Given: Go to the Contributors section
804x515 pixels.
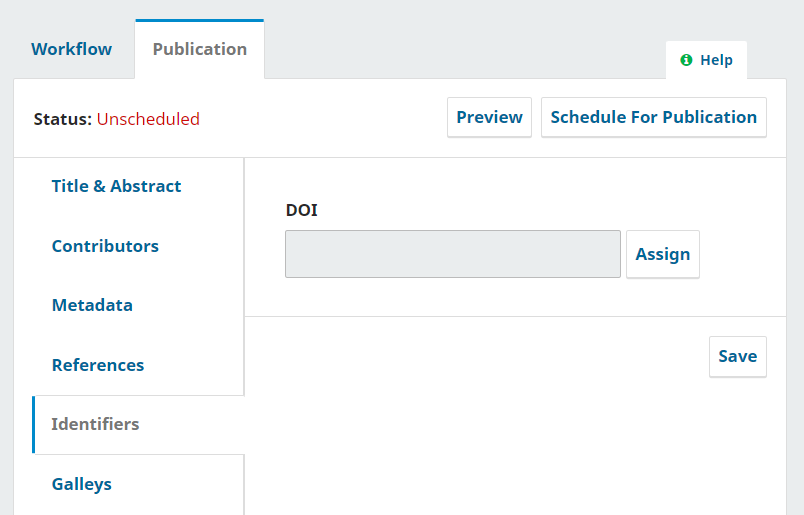Looking at the screenshot, I should tap(105, 246).
